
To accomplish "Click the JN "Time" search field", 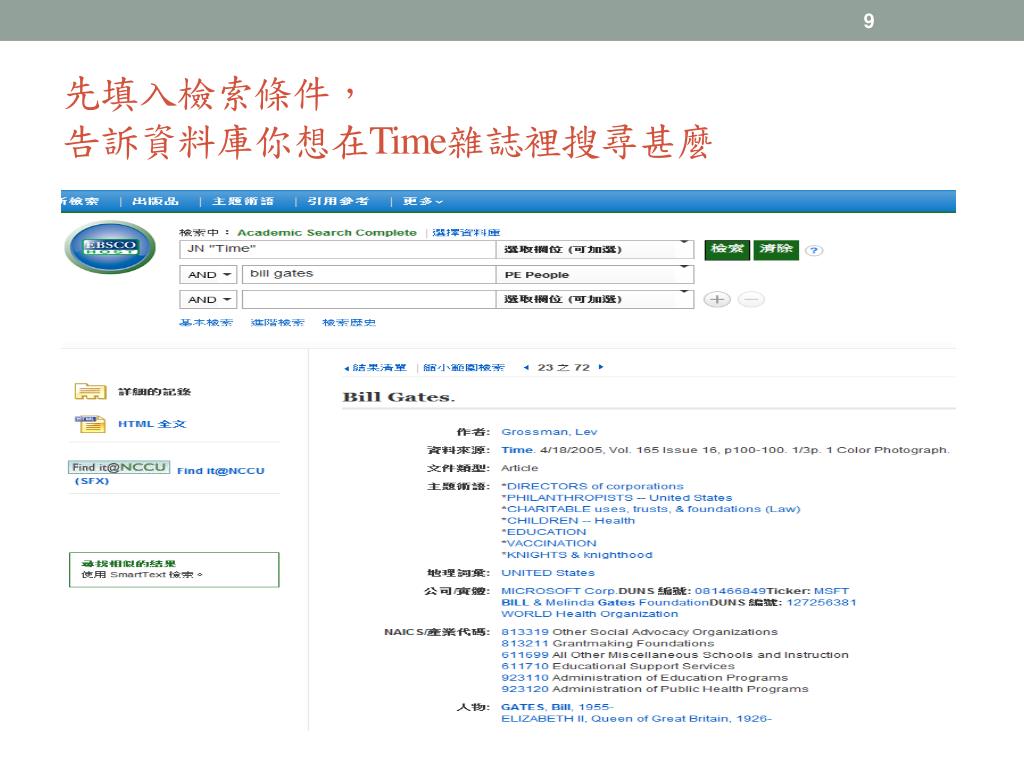I will 338,249.
